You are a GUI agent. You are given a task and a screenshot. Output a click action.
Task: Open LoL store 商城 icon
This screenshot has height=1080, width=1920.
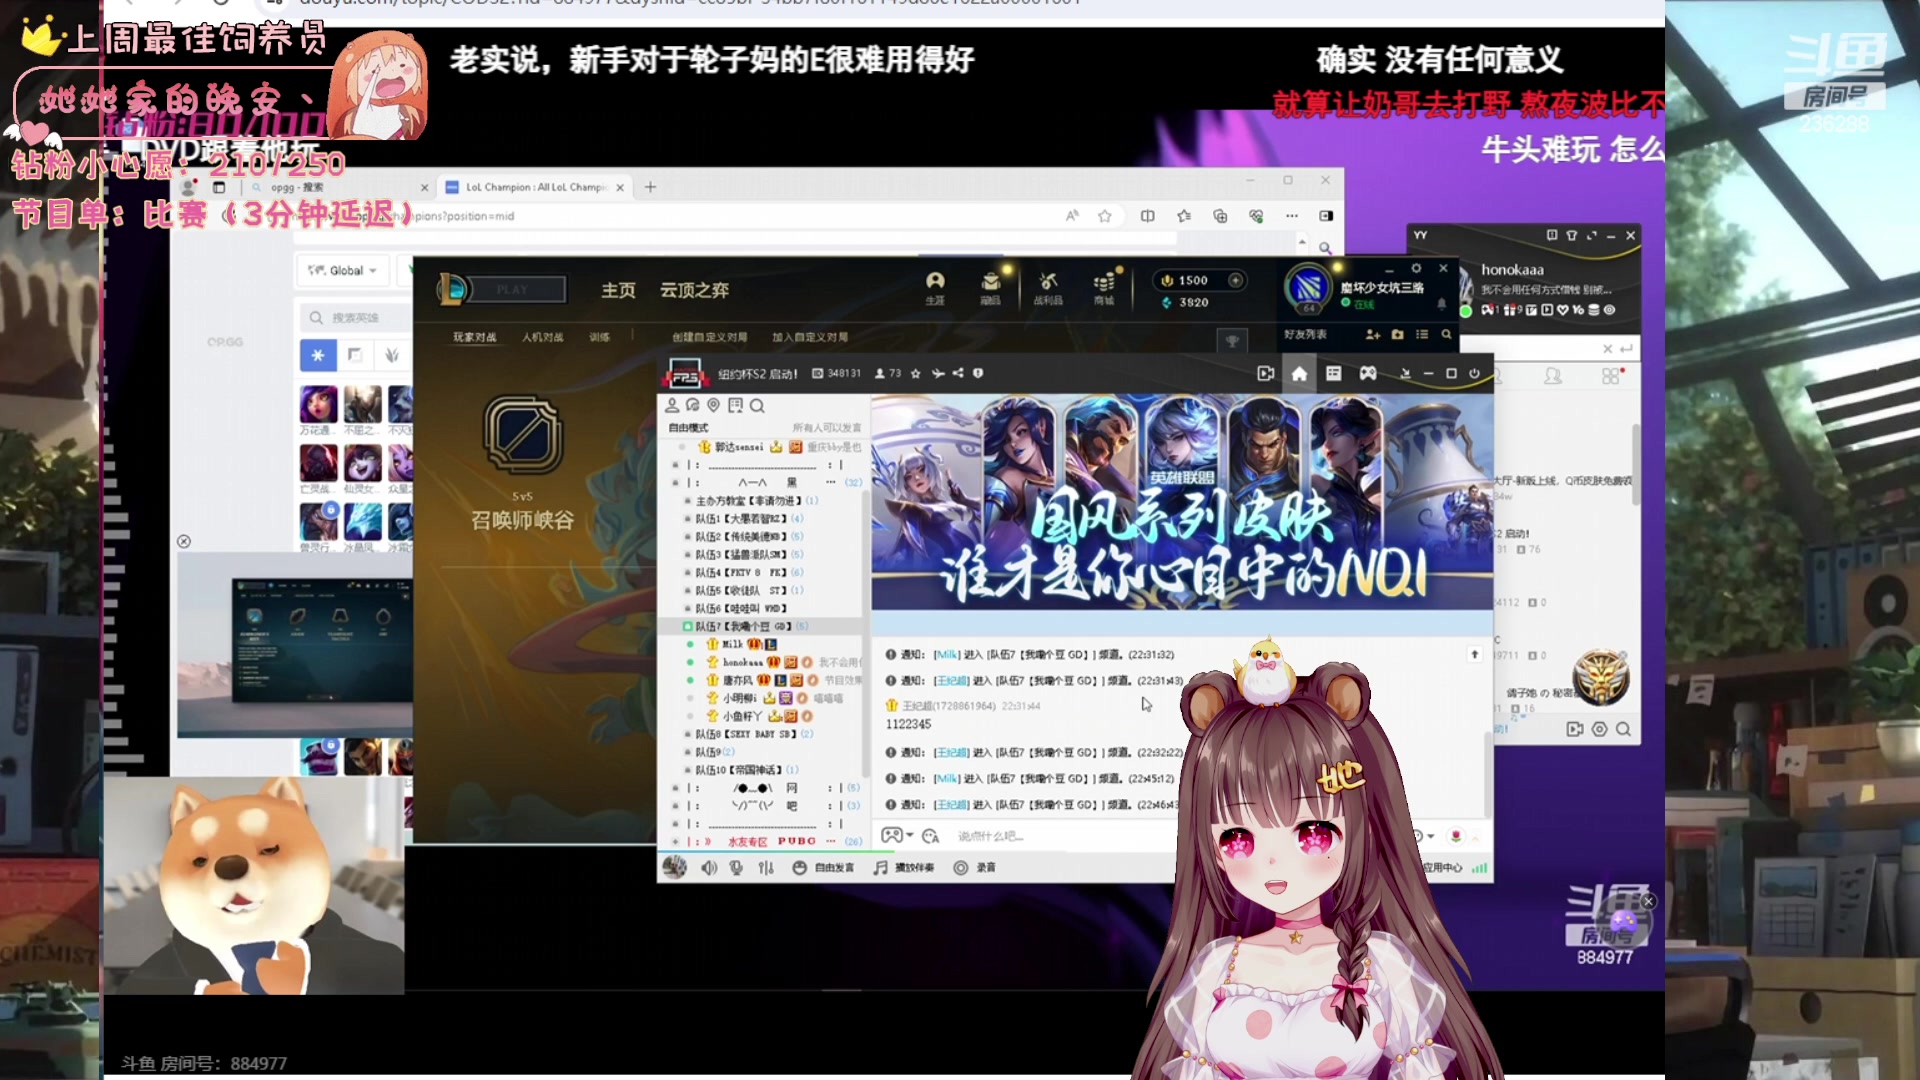coord(1104,287)
